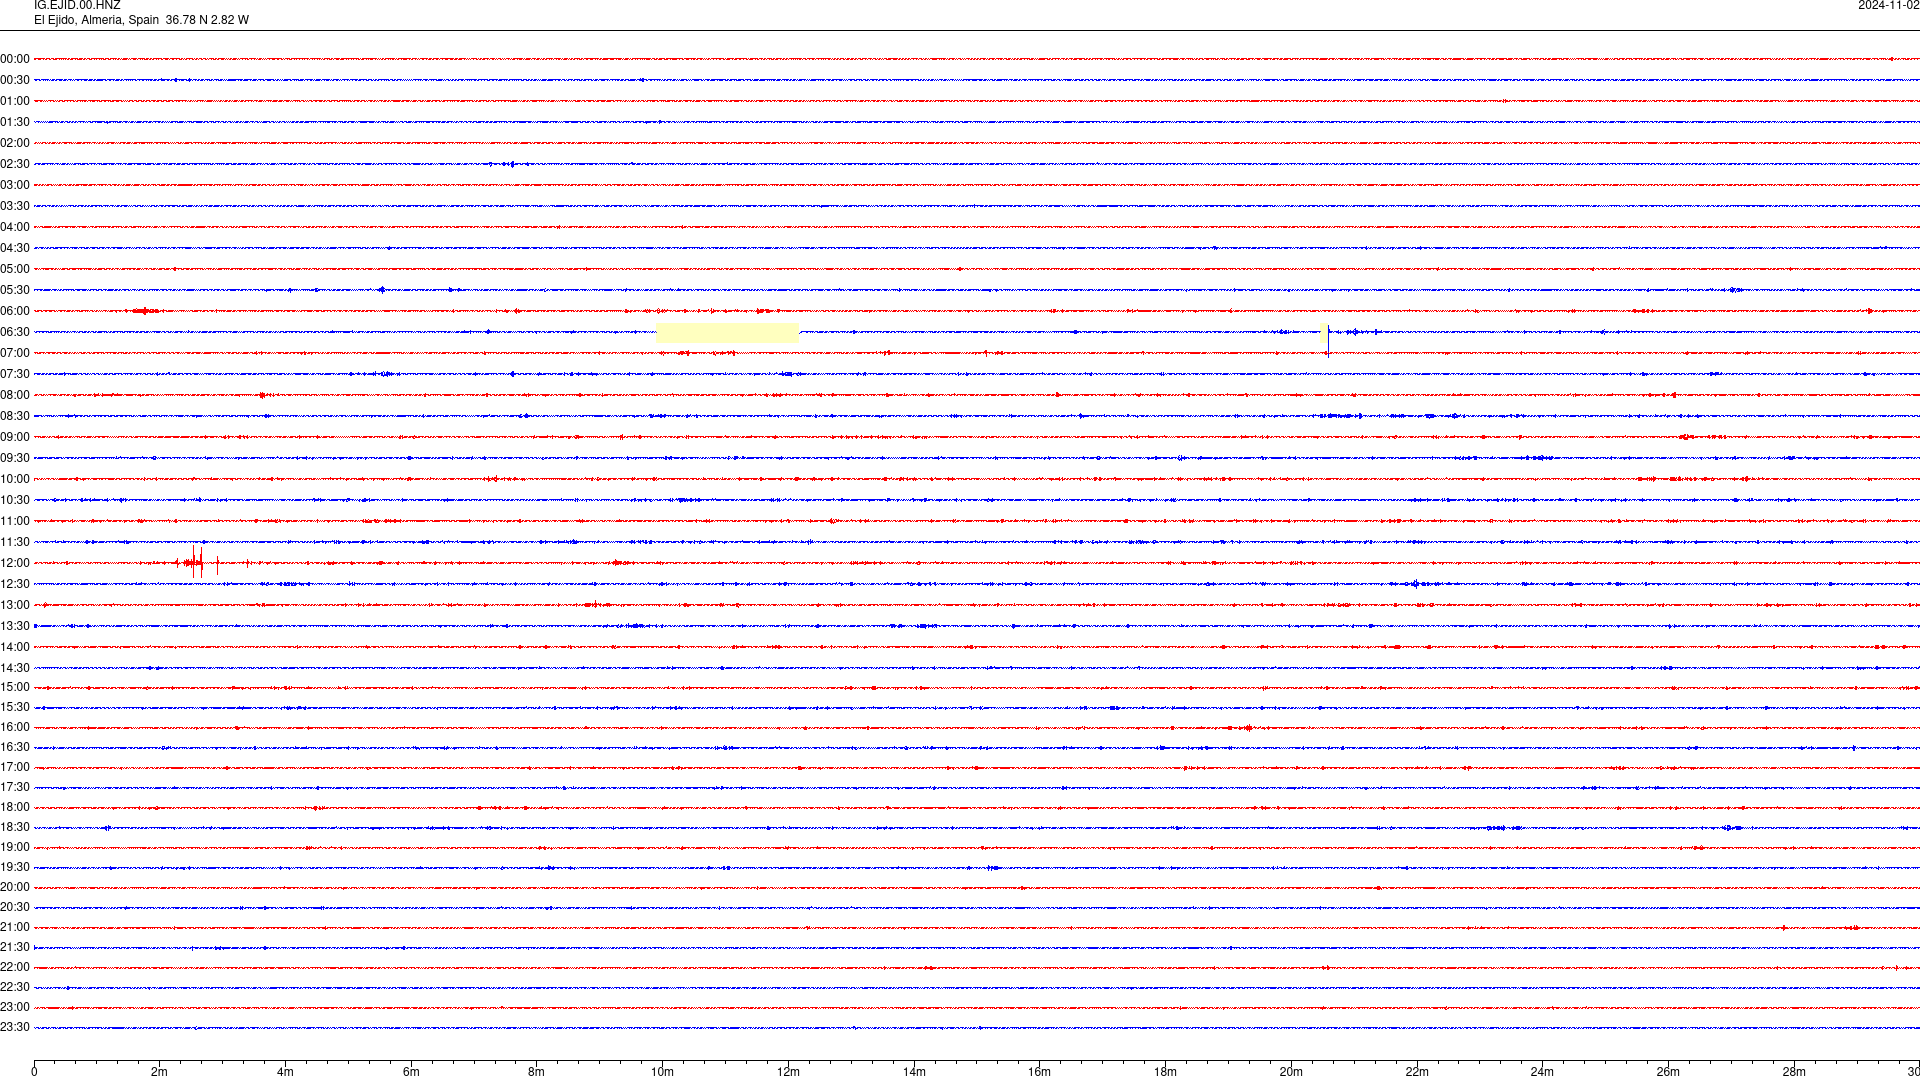Click the station code IG.EJID.00.HNZ
Image resolution: width=1920 pixels, height=1080 pixels.
coord(77,6)
